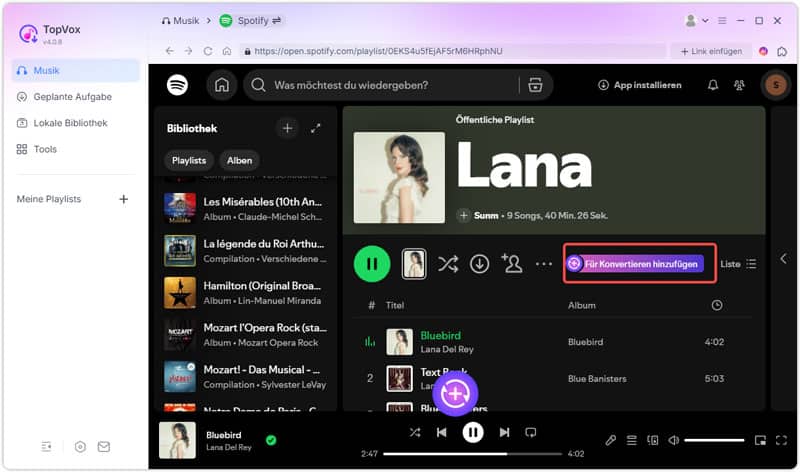Open the Lana Del Rey artist link under Bluebird
Image resolution: width=800 pixels, height=472 pixels.
point(447,350)
